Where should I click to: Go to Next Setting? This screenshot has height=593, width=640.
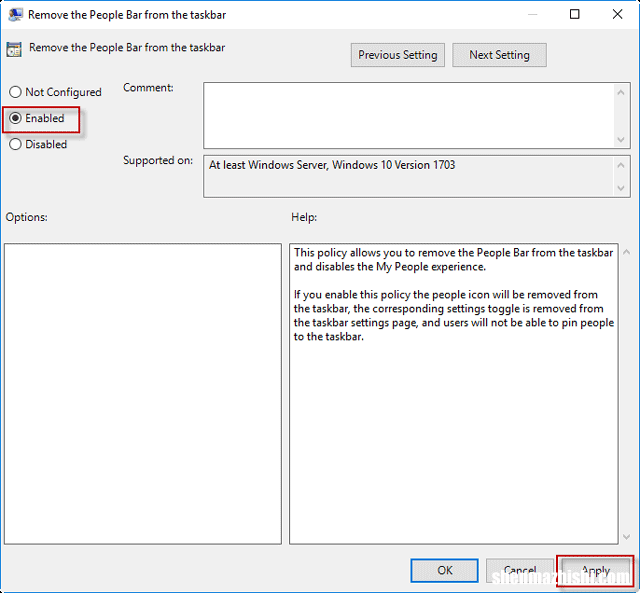(499, 55)
